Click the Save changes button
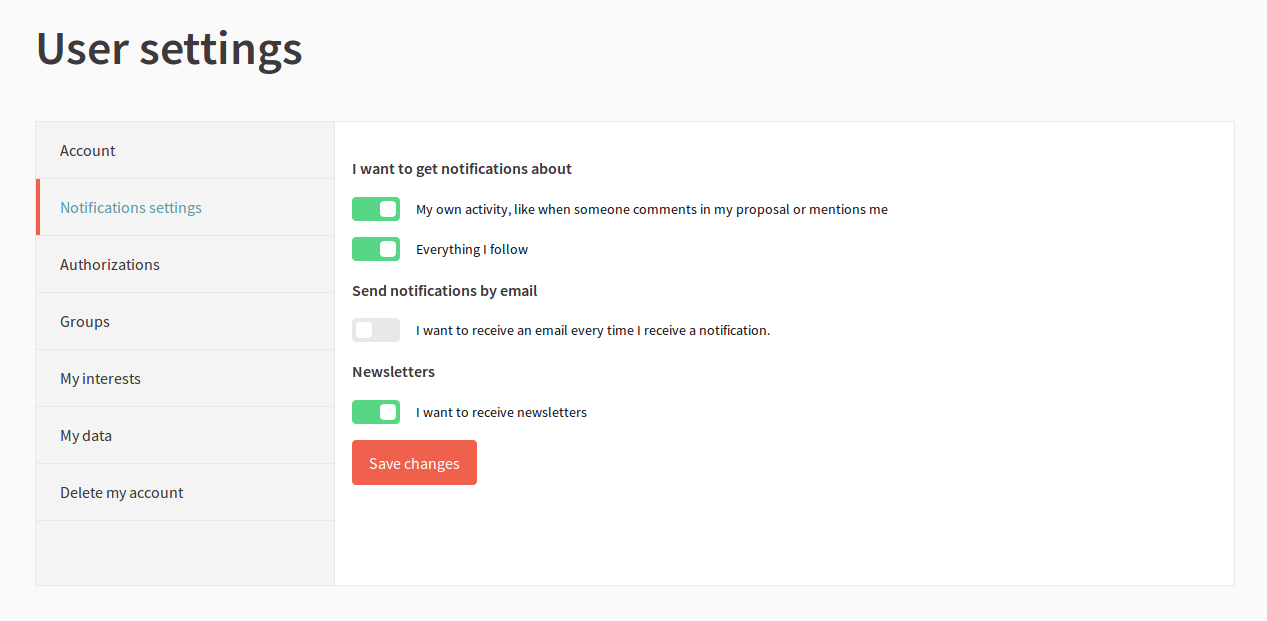Screen dimensions: 1267x621 [414, 463]
